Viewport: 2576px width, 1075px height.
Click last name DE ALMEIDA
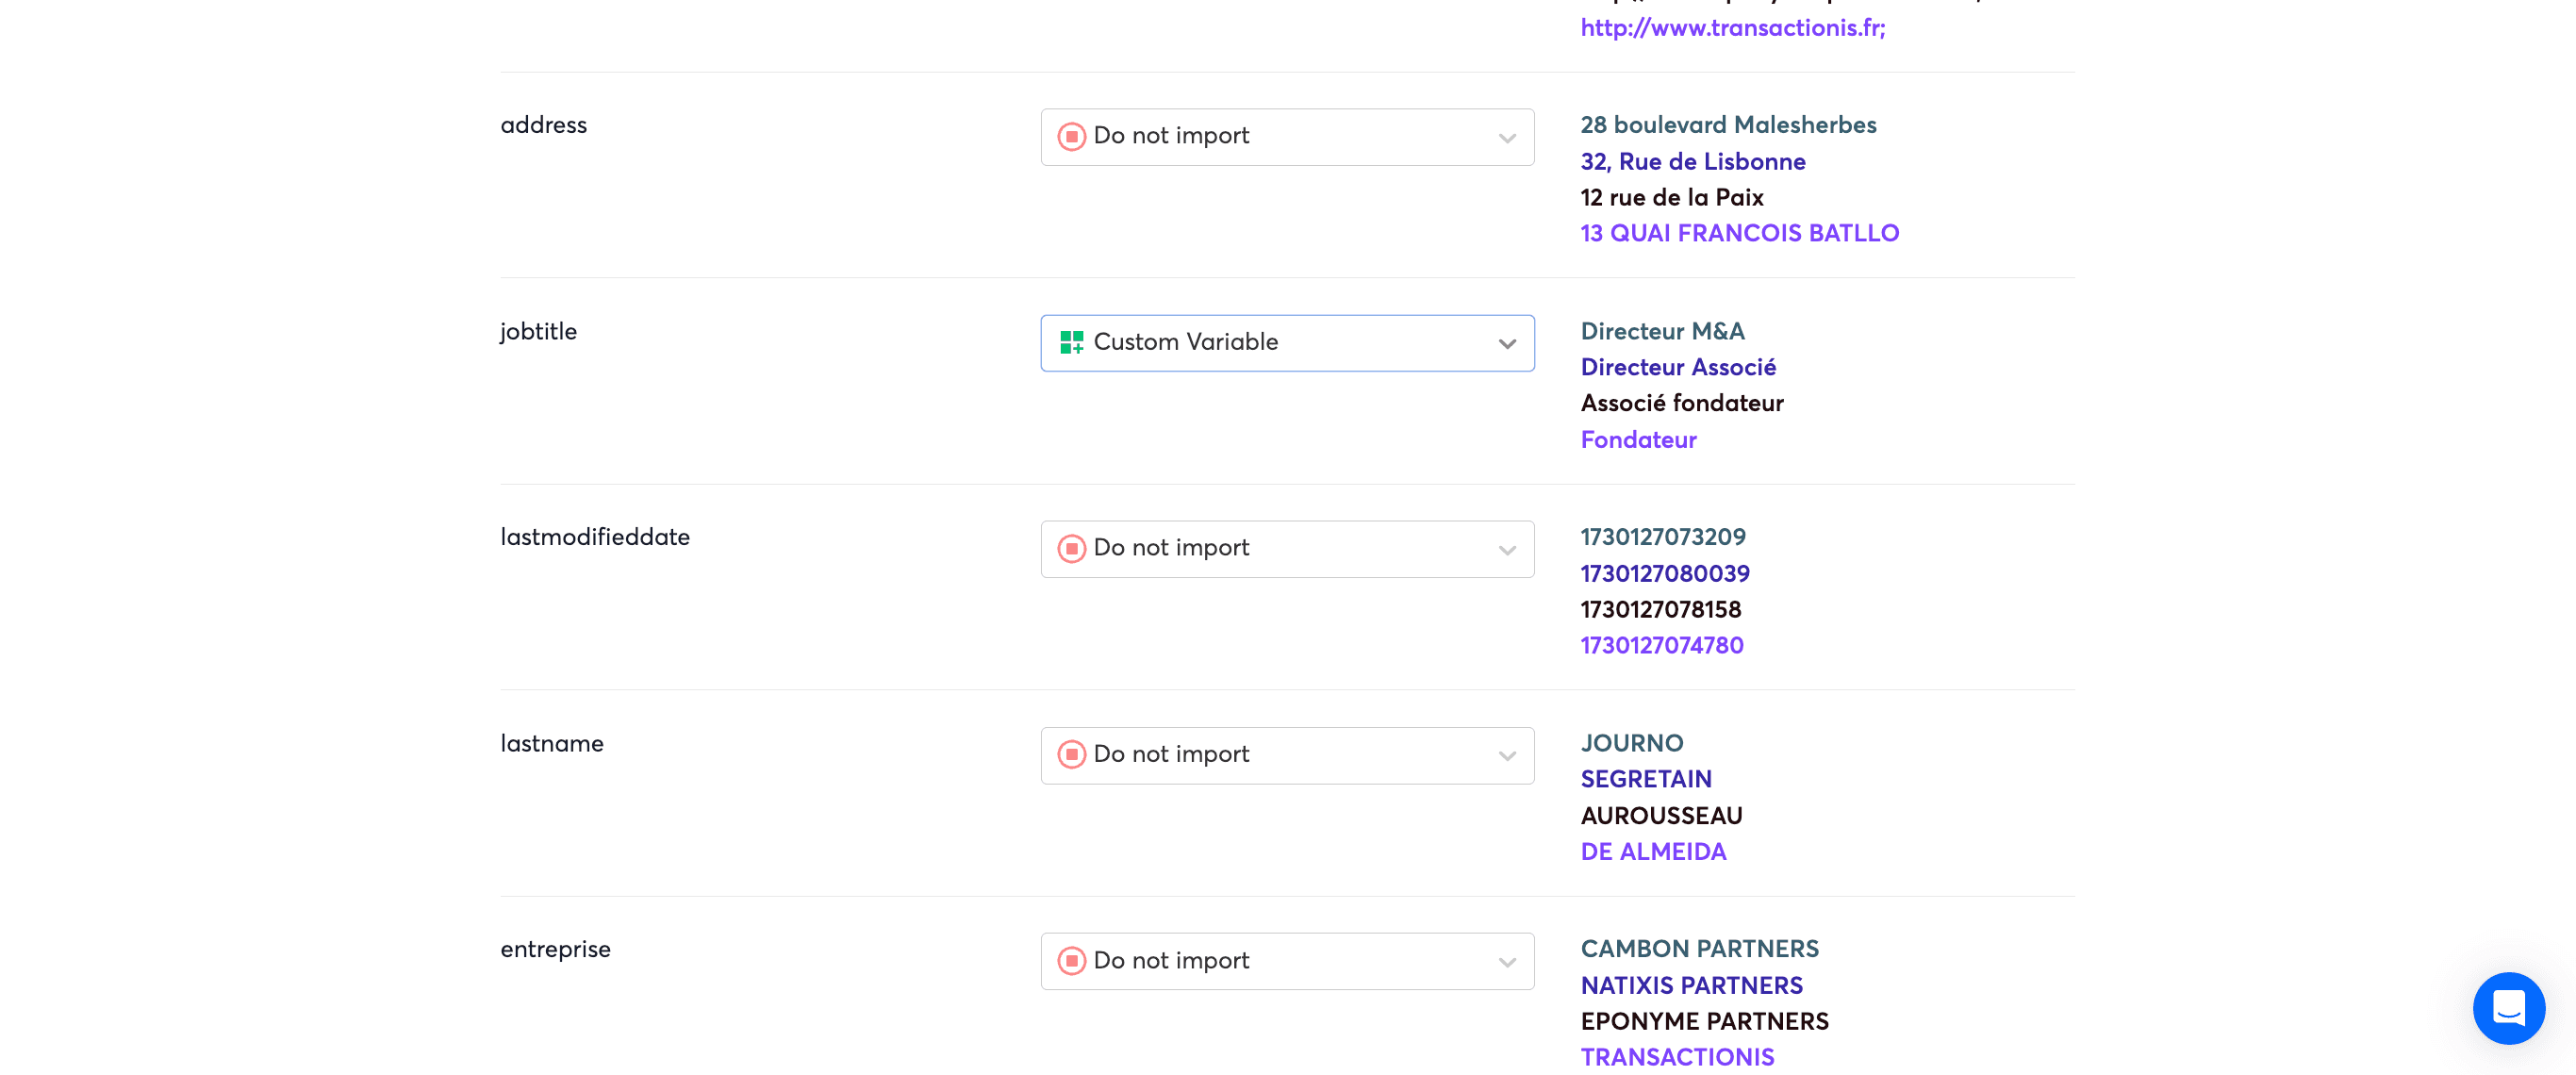coord(1653,852)
